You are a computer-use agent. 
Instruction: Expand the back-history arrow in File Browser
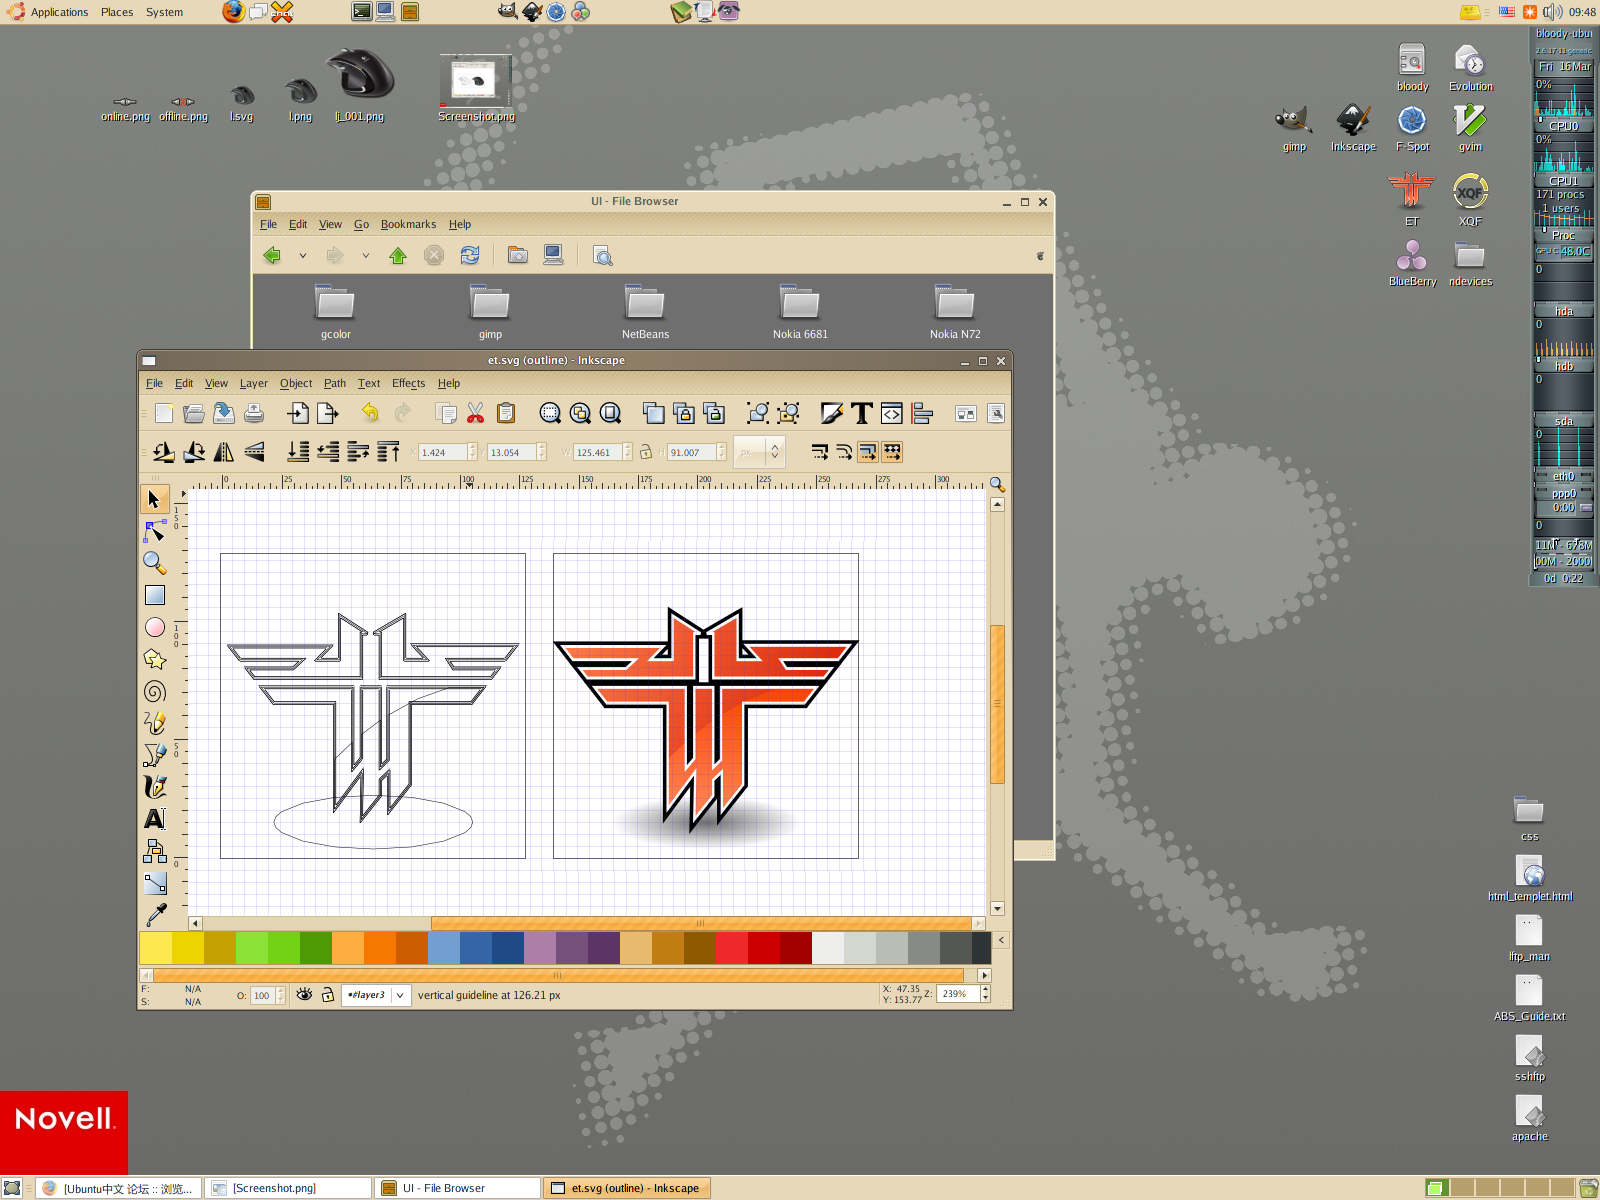[x=303, y=256]
